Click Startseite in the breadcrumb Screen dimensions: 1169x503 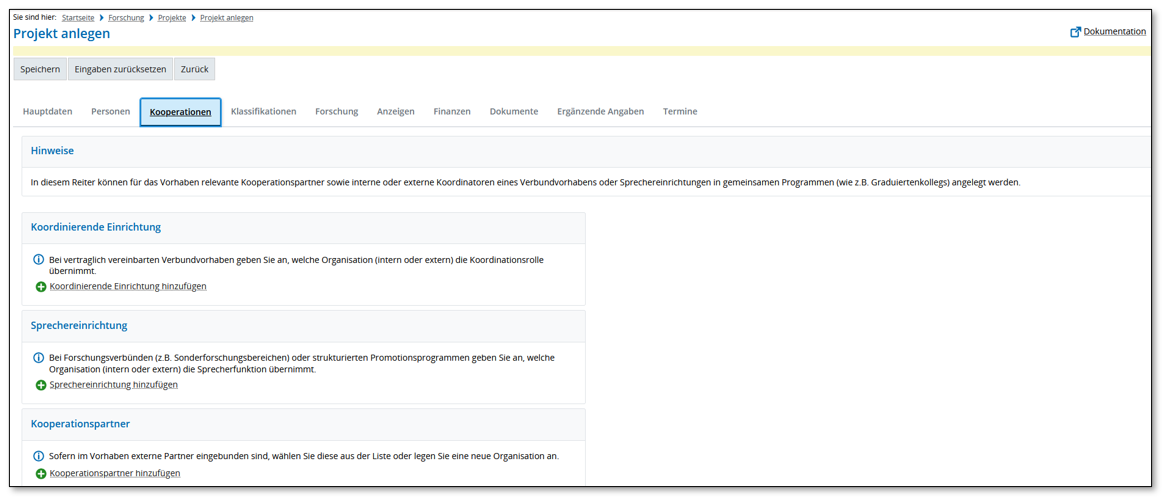point(79,18)
